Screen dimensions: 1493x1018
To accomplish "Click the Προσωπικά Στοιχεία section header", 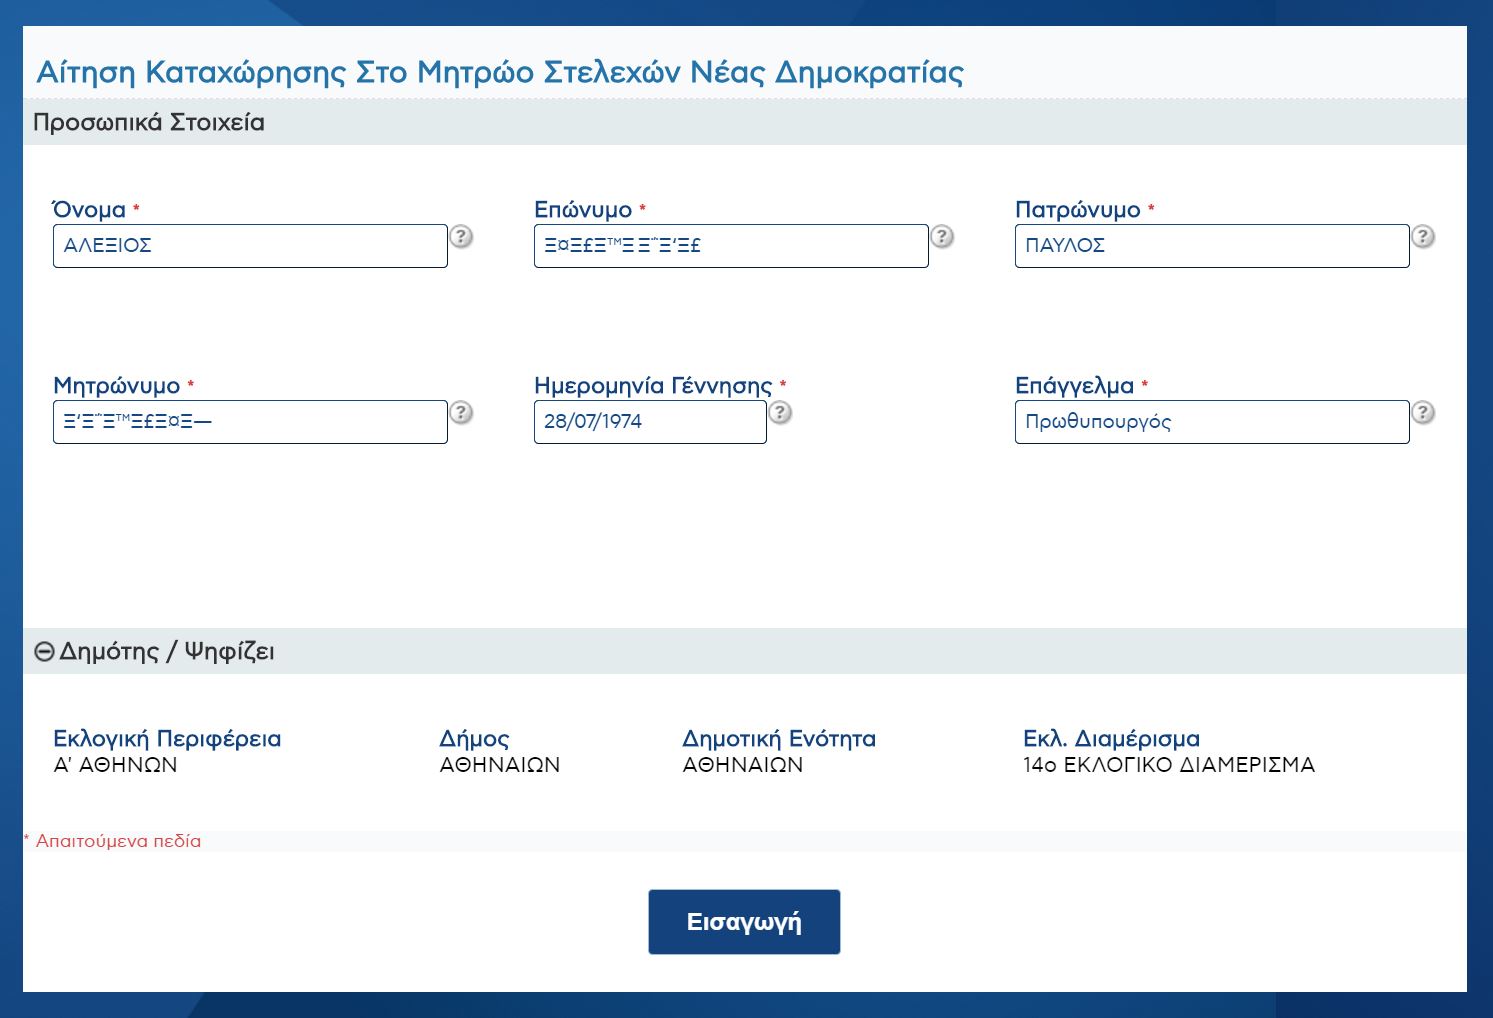I will tap(149, 123).
